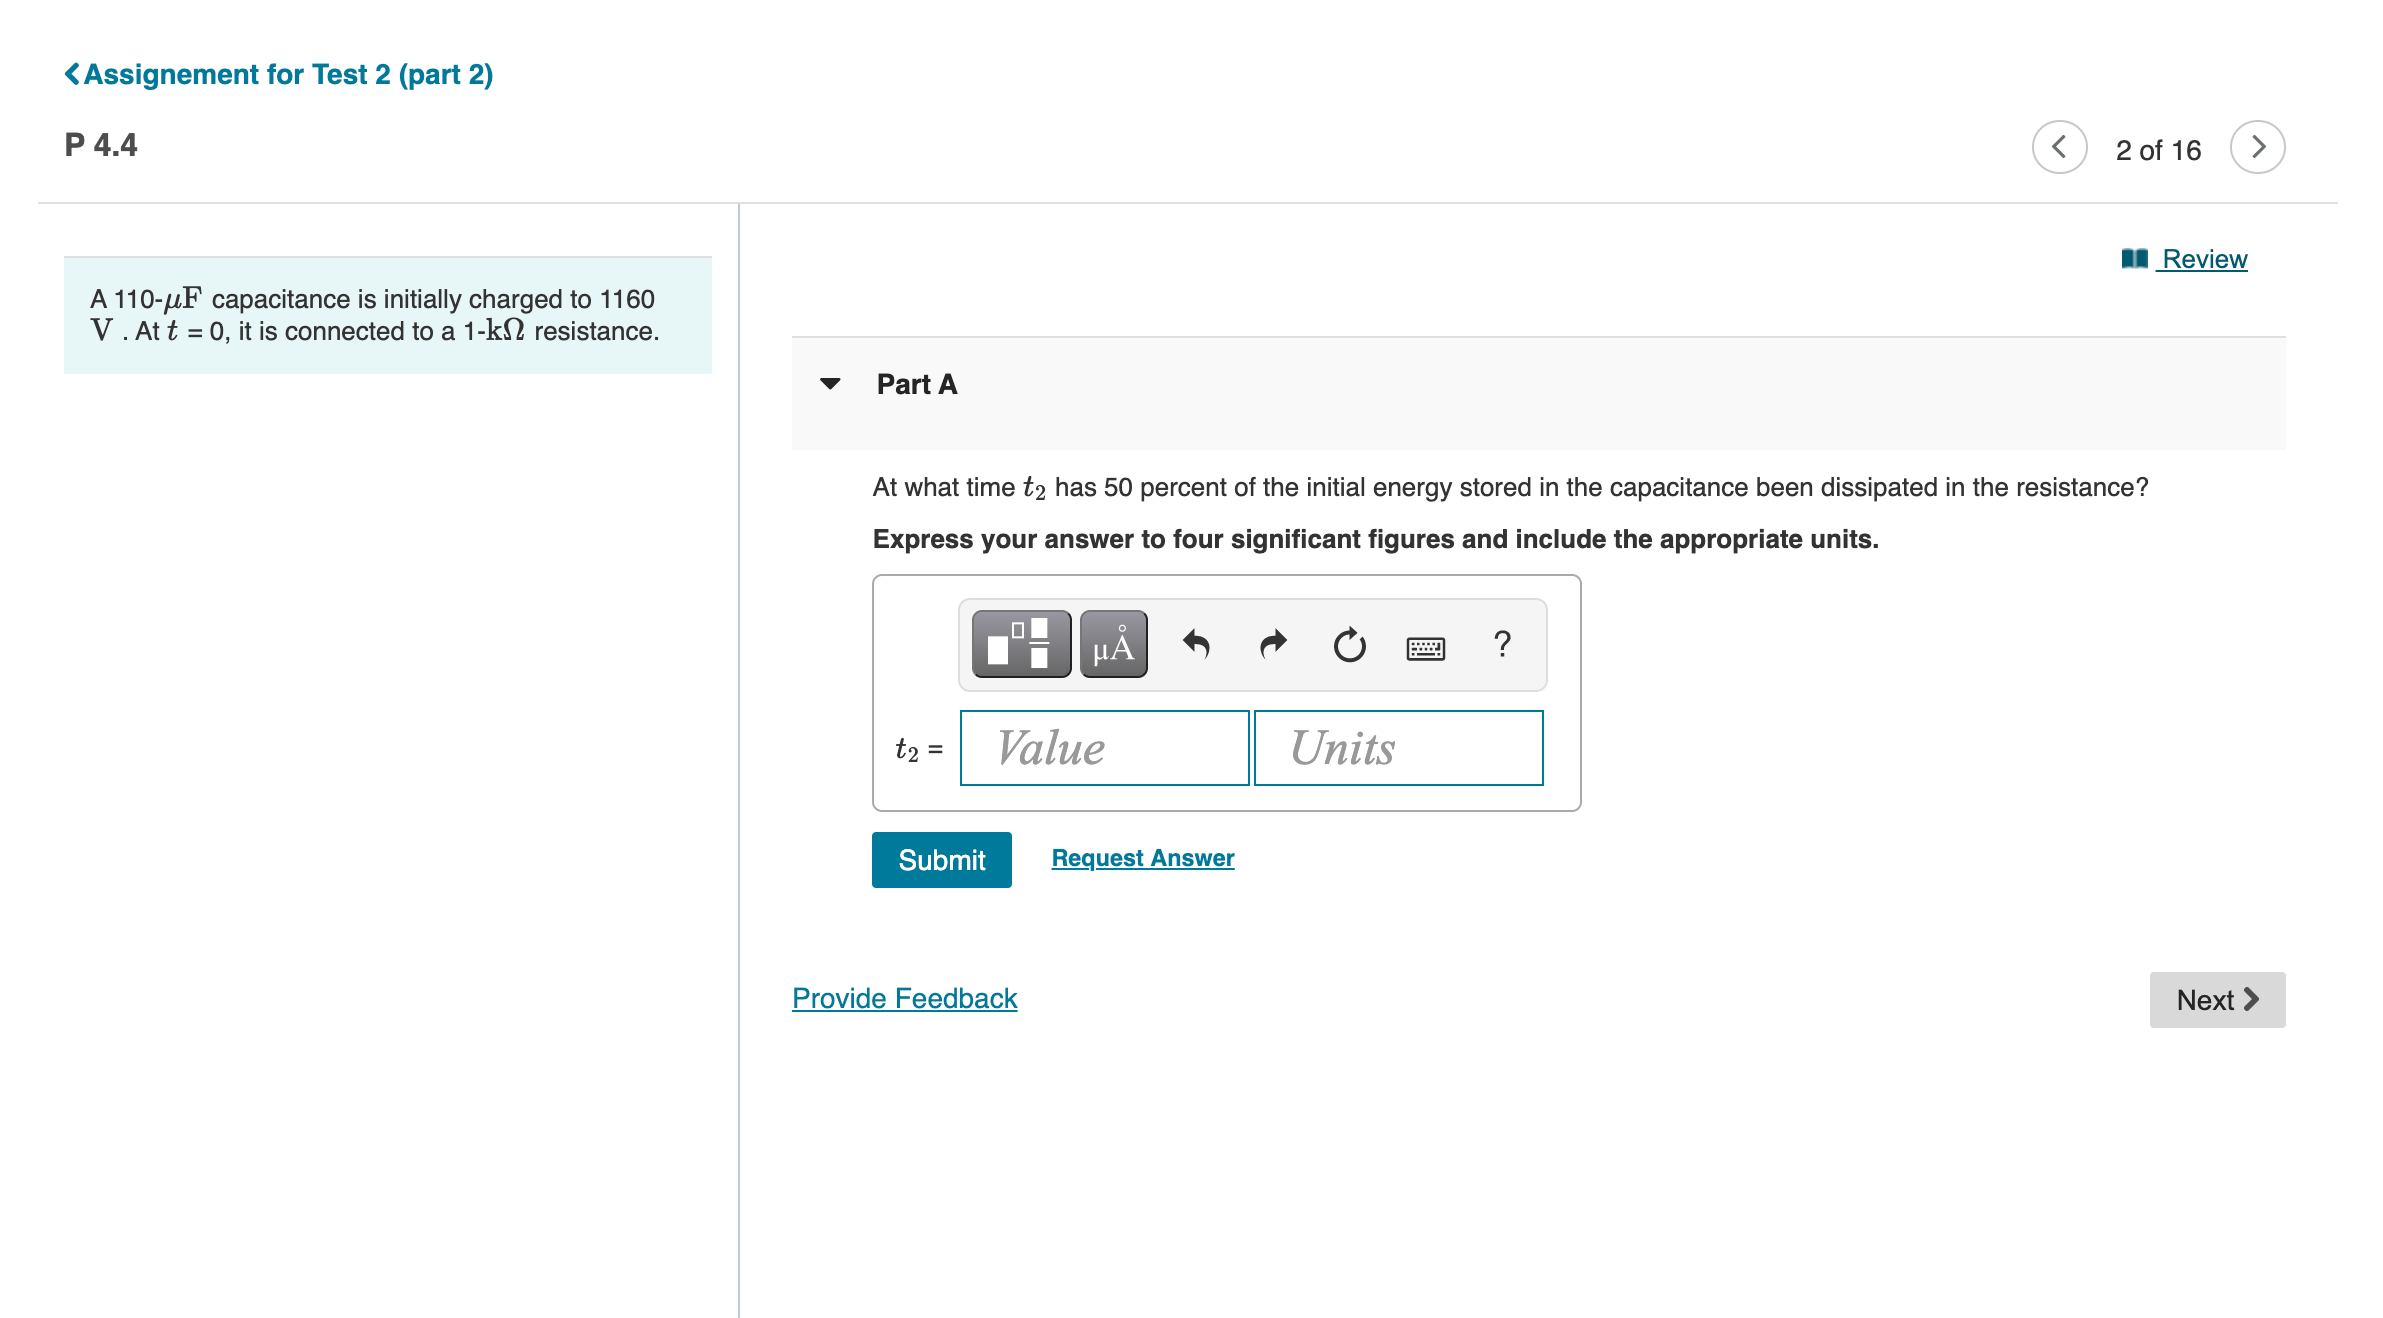
Task: Open the question mark help icon
Action: (1501, 643)
